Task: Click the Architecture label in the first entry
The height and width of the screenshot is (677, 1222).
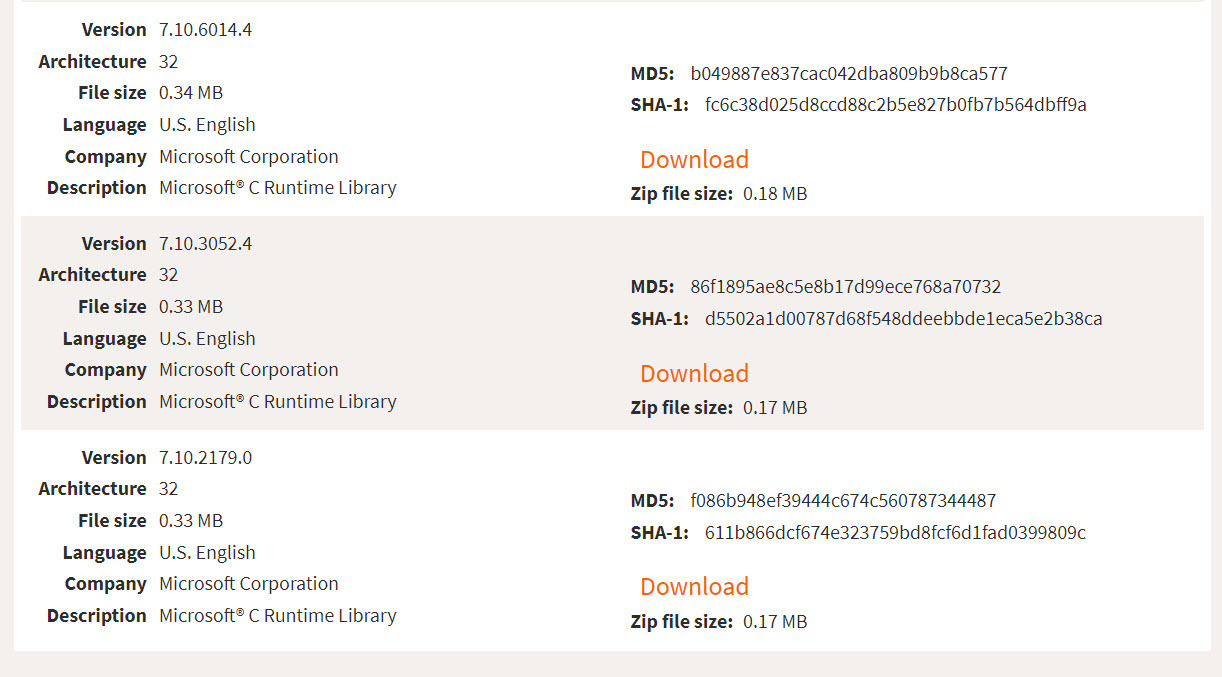Action: coord(92,62)
